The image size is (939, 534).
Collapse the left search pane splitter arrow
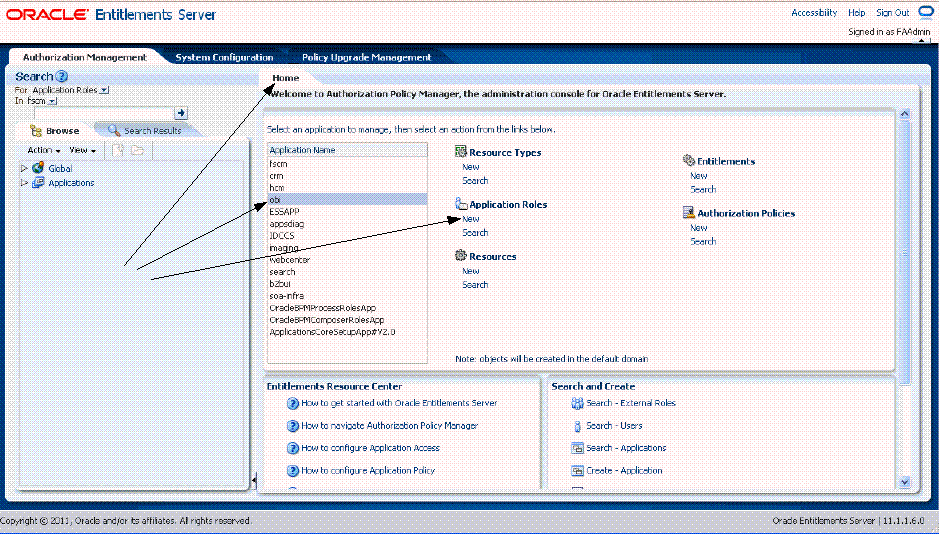(254, 480)
